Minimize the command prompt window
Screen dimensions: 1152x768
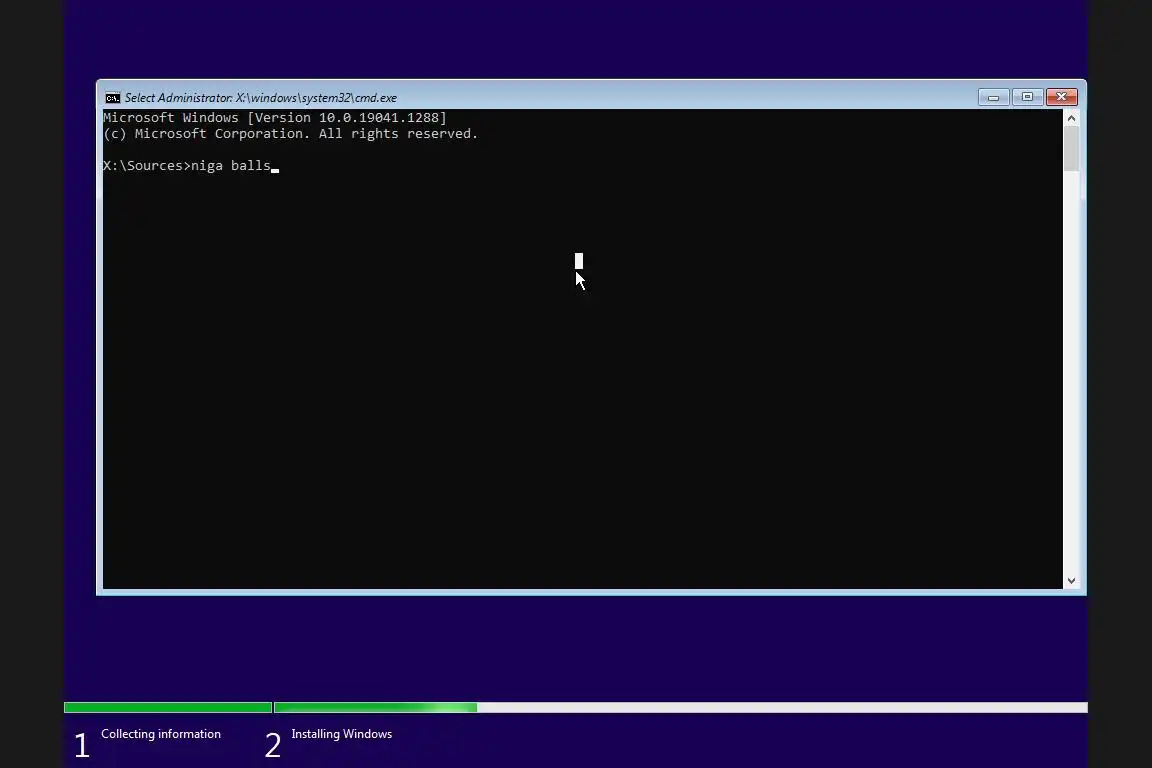[x=993, y=97]
